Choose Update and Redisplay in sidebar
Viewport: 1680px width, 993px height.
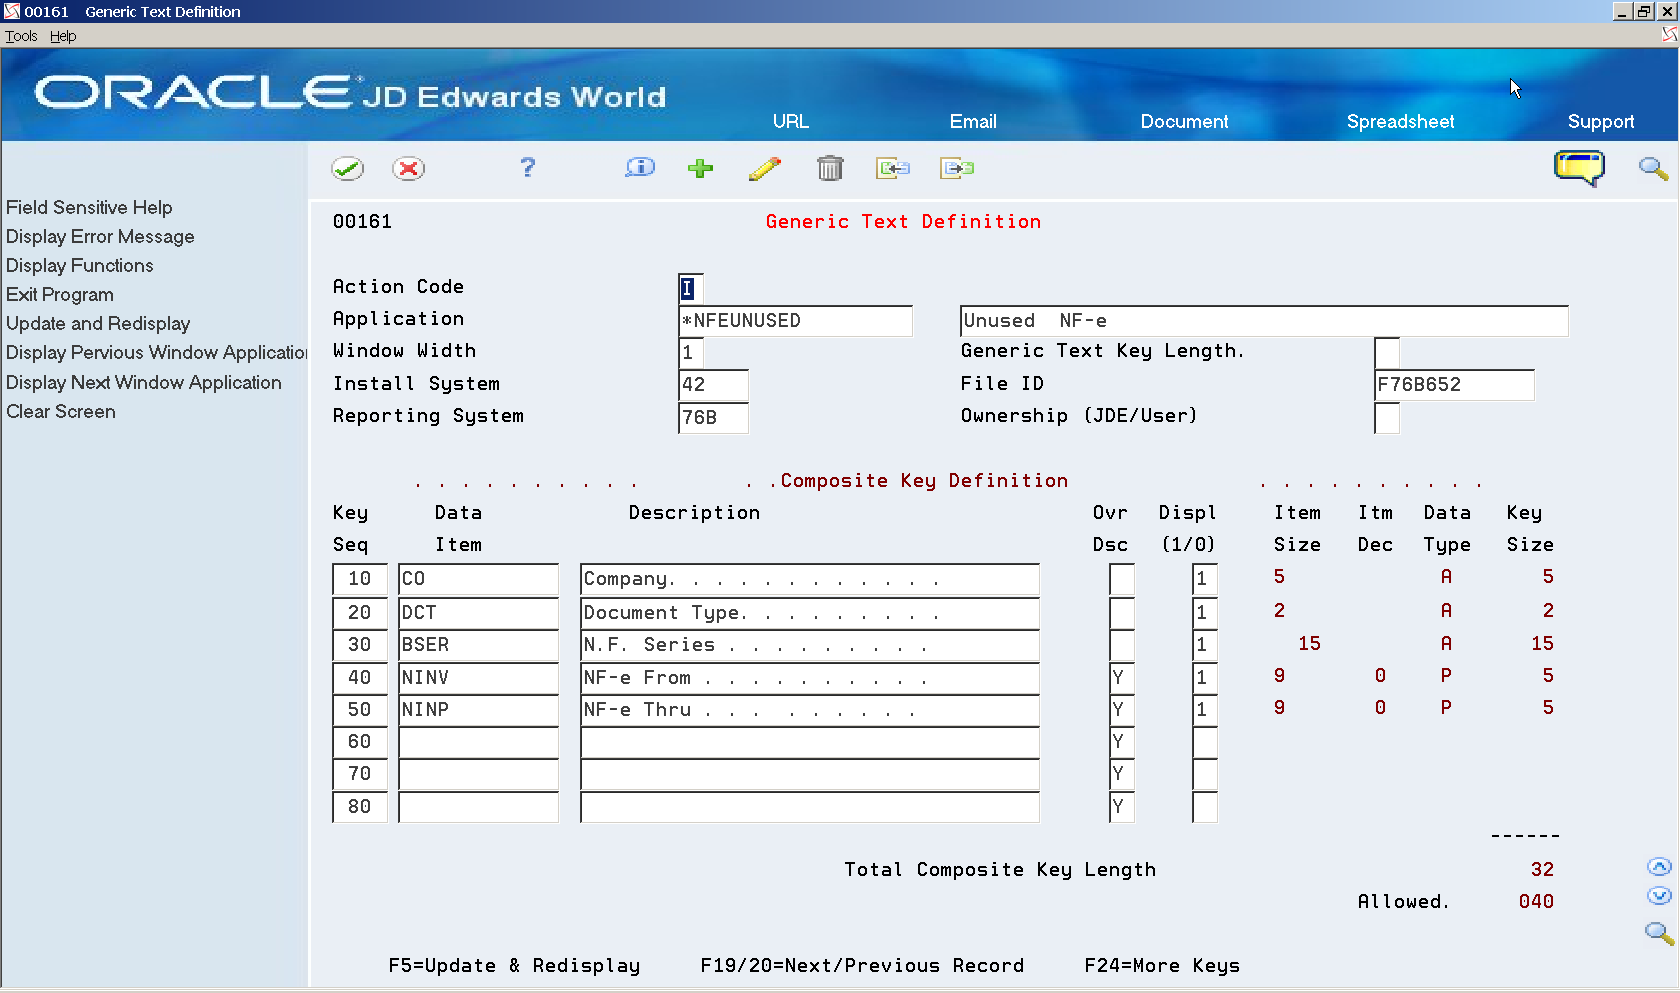pos(98,323)
